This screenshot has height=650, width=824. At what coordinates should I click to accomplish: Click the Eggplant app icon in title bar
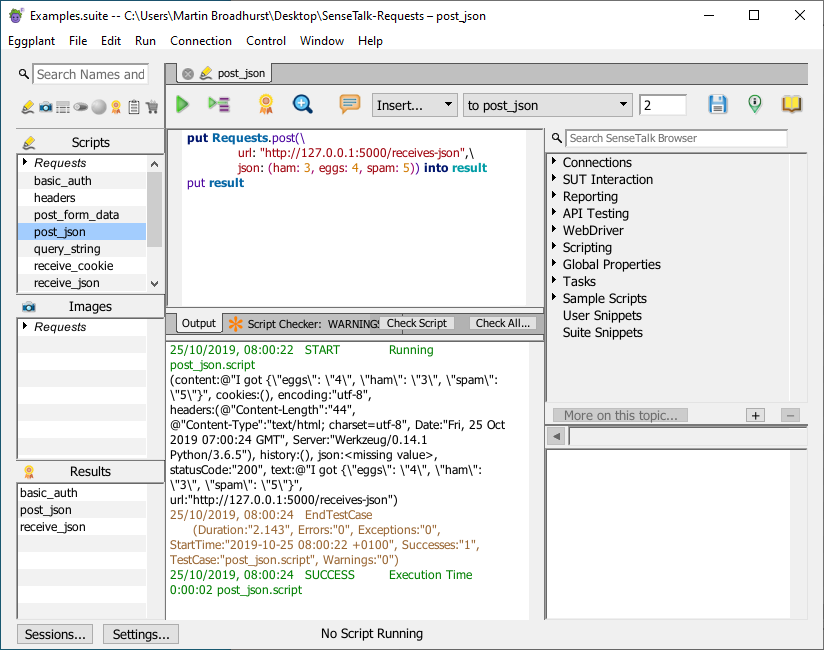click(x=16, y=16)
